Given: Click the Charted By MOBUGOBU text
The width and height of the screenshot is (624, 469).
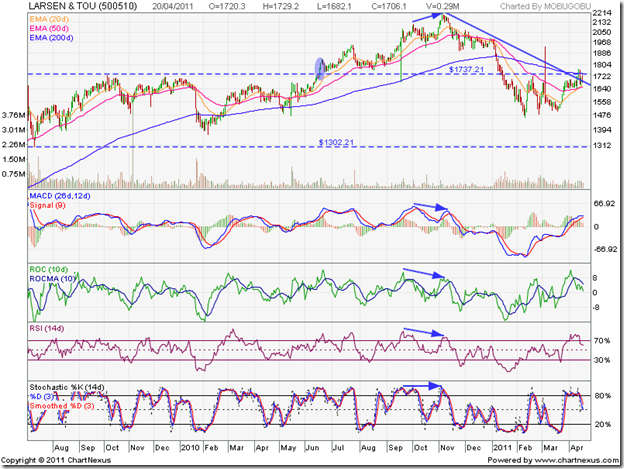Looking at the screenshot, I should [x=545, y=6].
